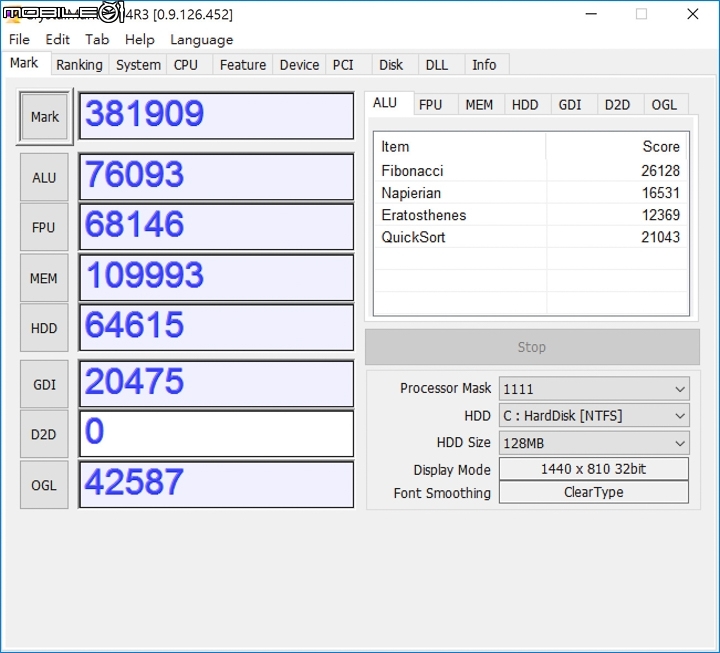The image size is (720, 653).
Task: Switch to the Ranking tab
Action: click(x=79, y=65)
